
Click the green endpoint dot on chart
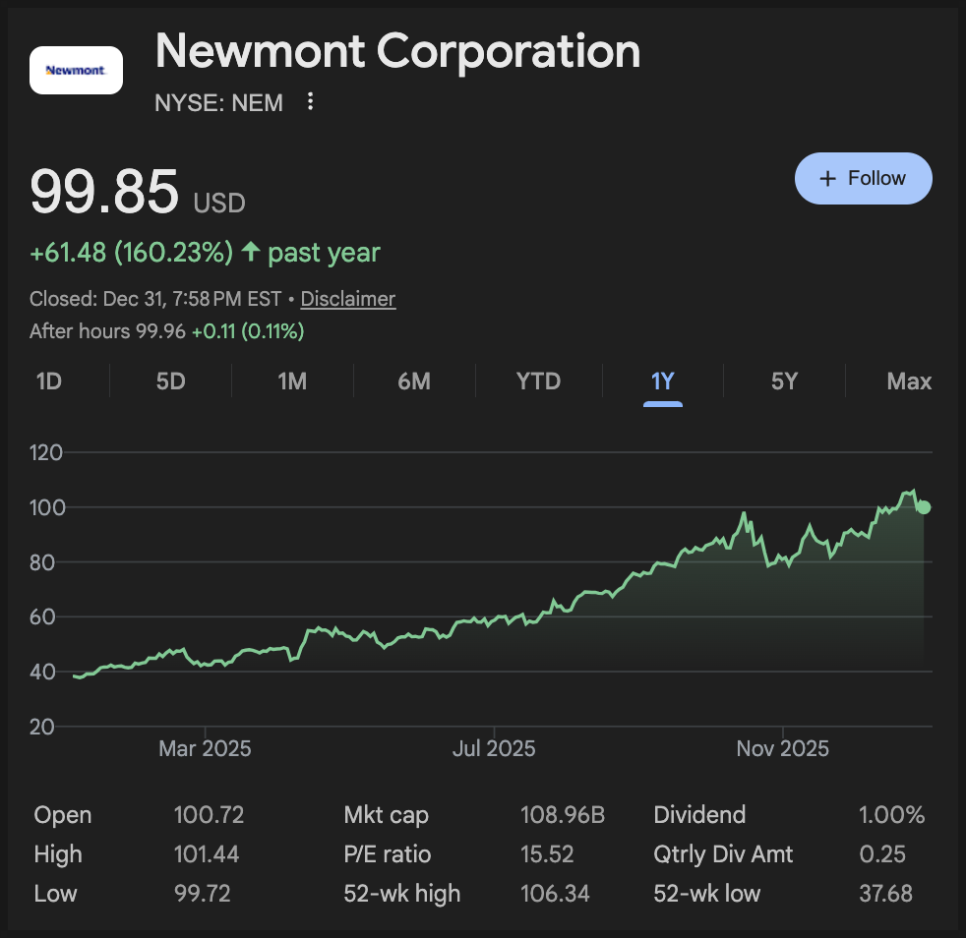924,507
